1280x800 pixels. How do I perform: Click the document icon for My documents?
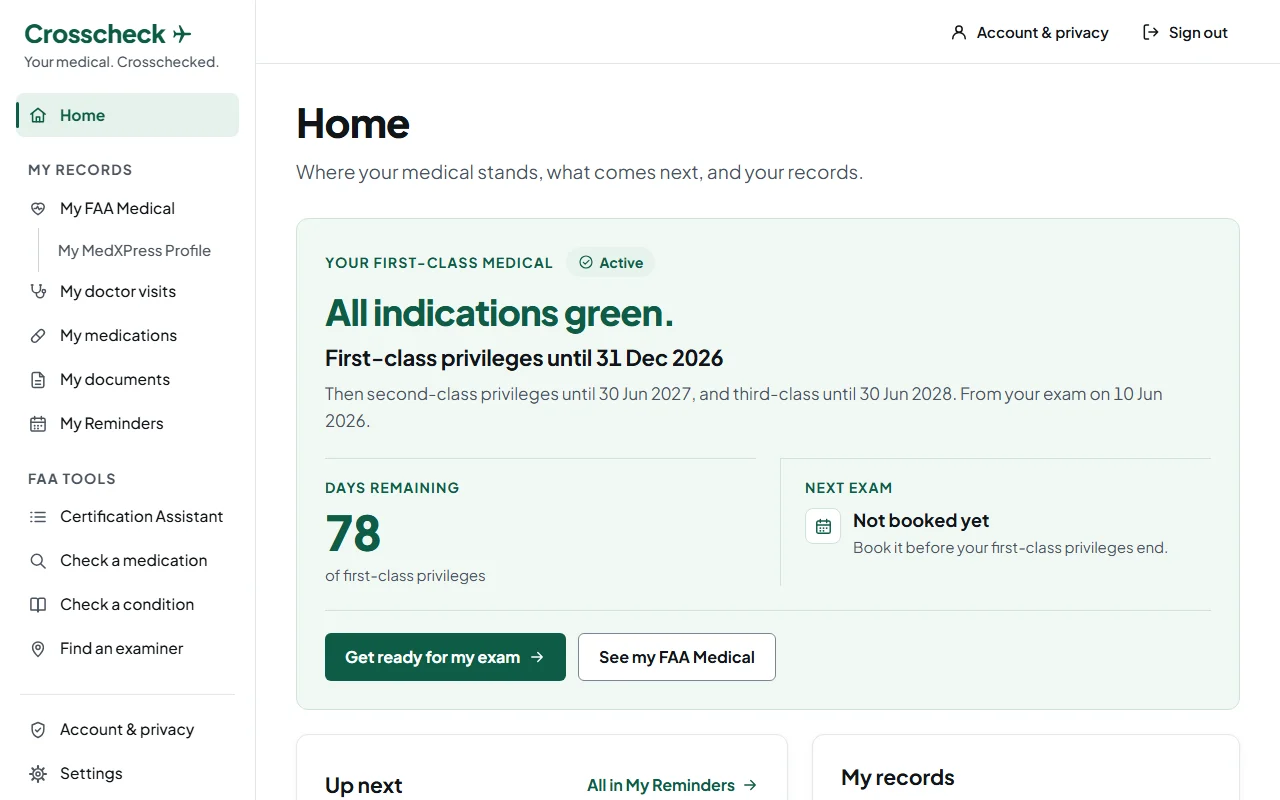pos(38,379)
